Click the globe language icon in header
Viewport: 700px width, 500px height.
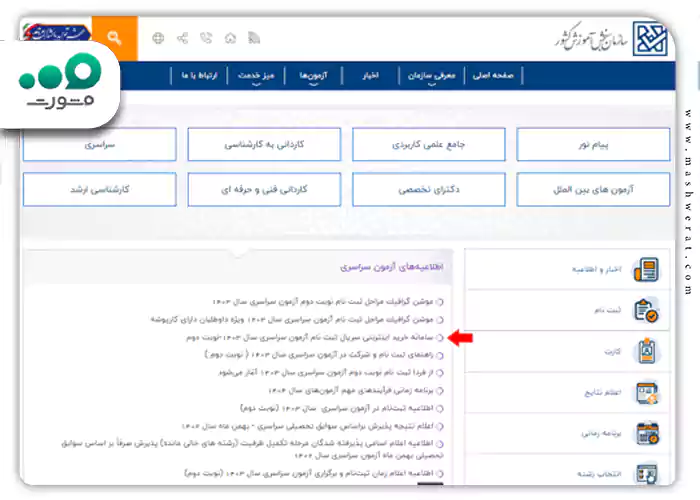click(x=158, y=38)
